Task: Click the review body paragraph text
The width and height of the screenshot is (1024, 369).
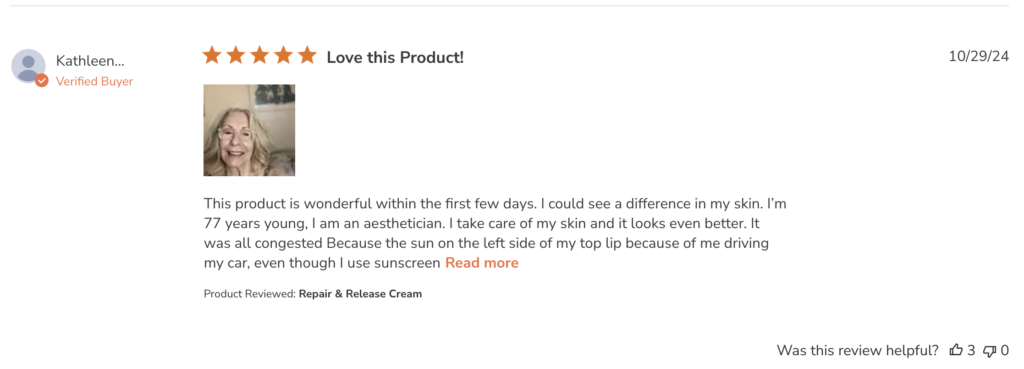Action: pos(495,233)
